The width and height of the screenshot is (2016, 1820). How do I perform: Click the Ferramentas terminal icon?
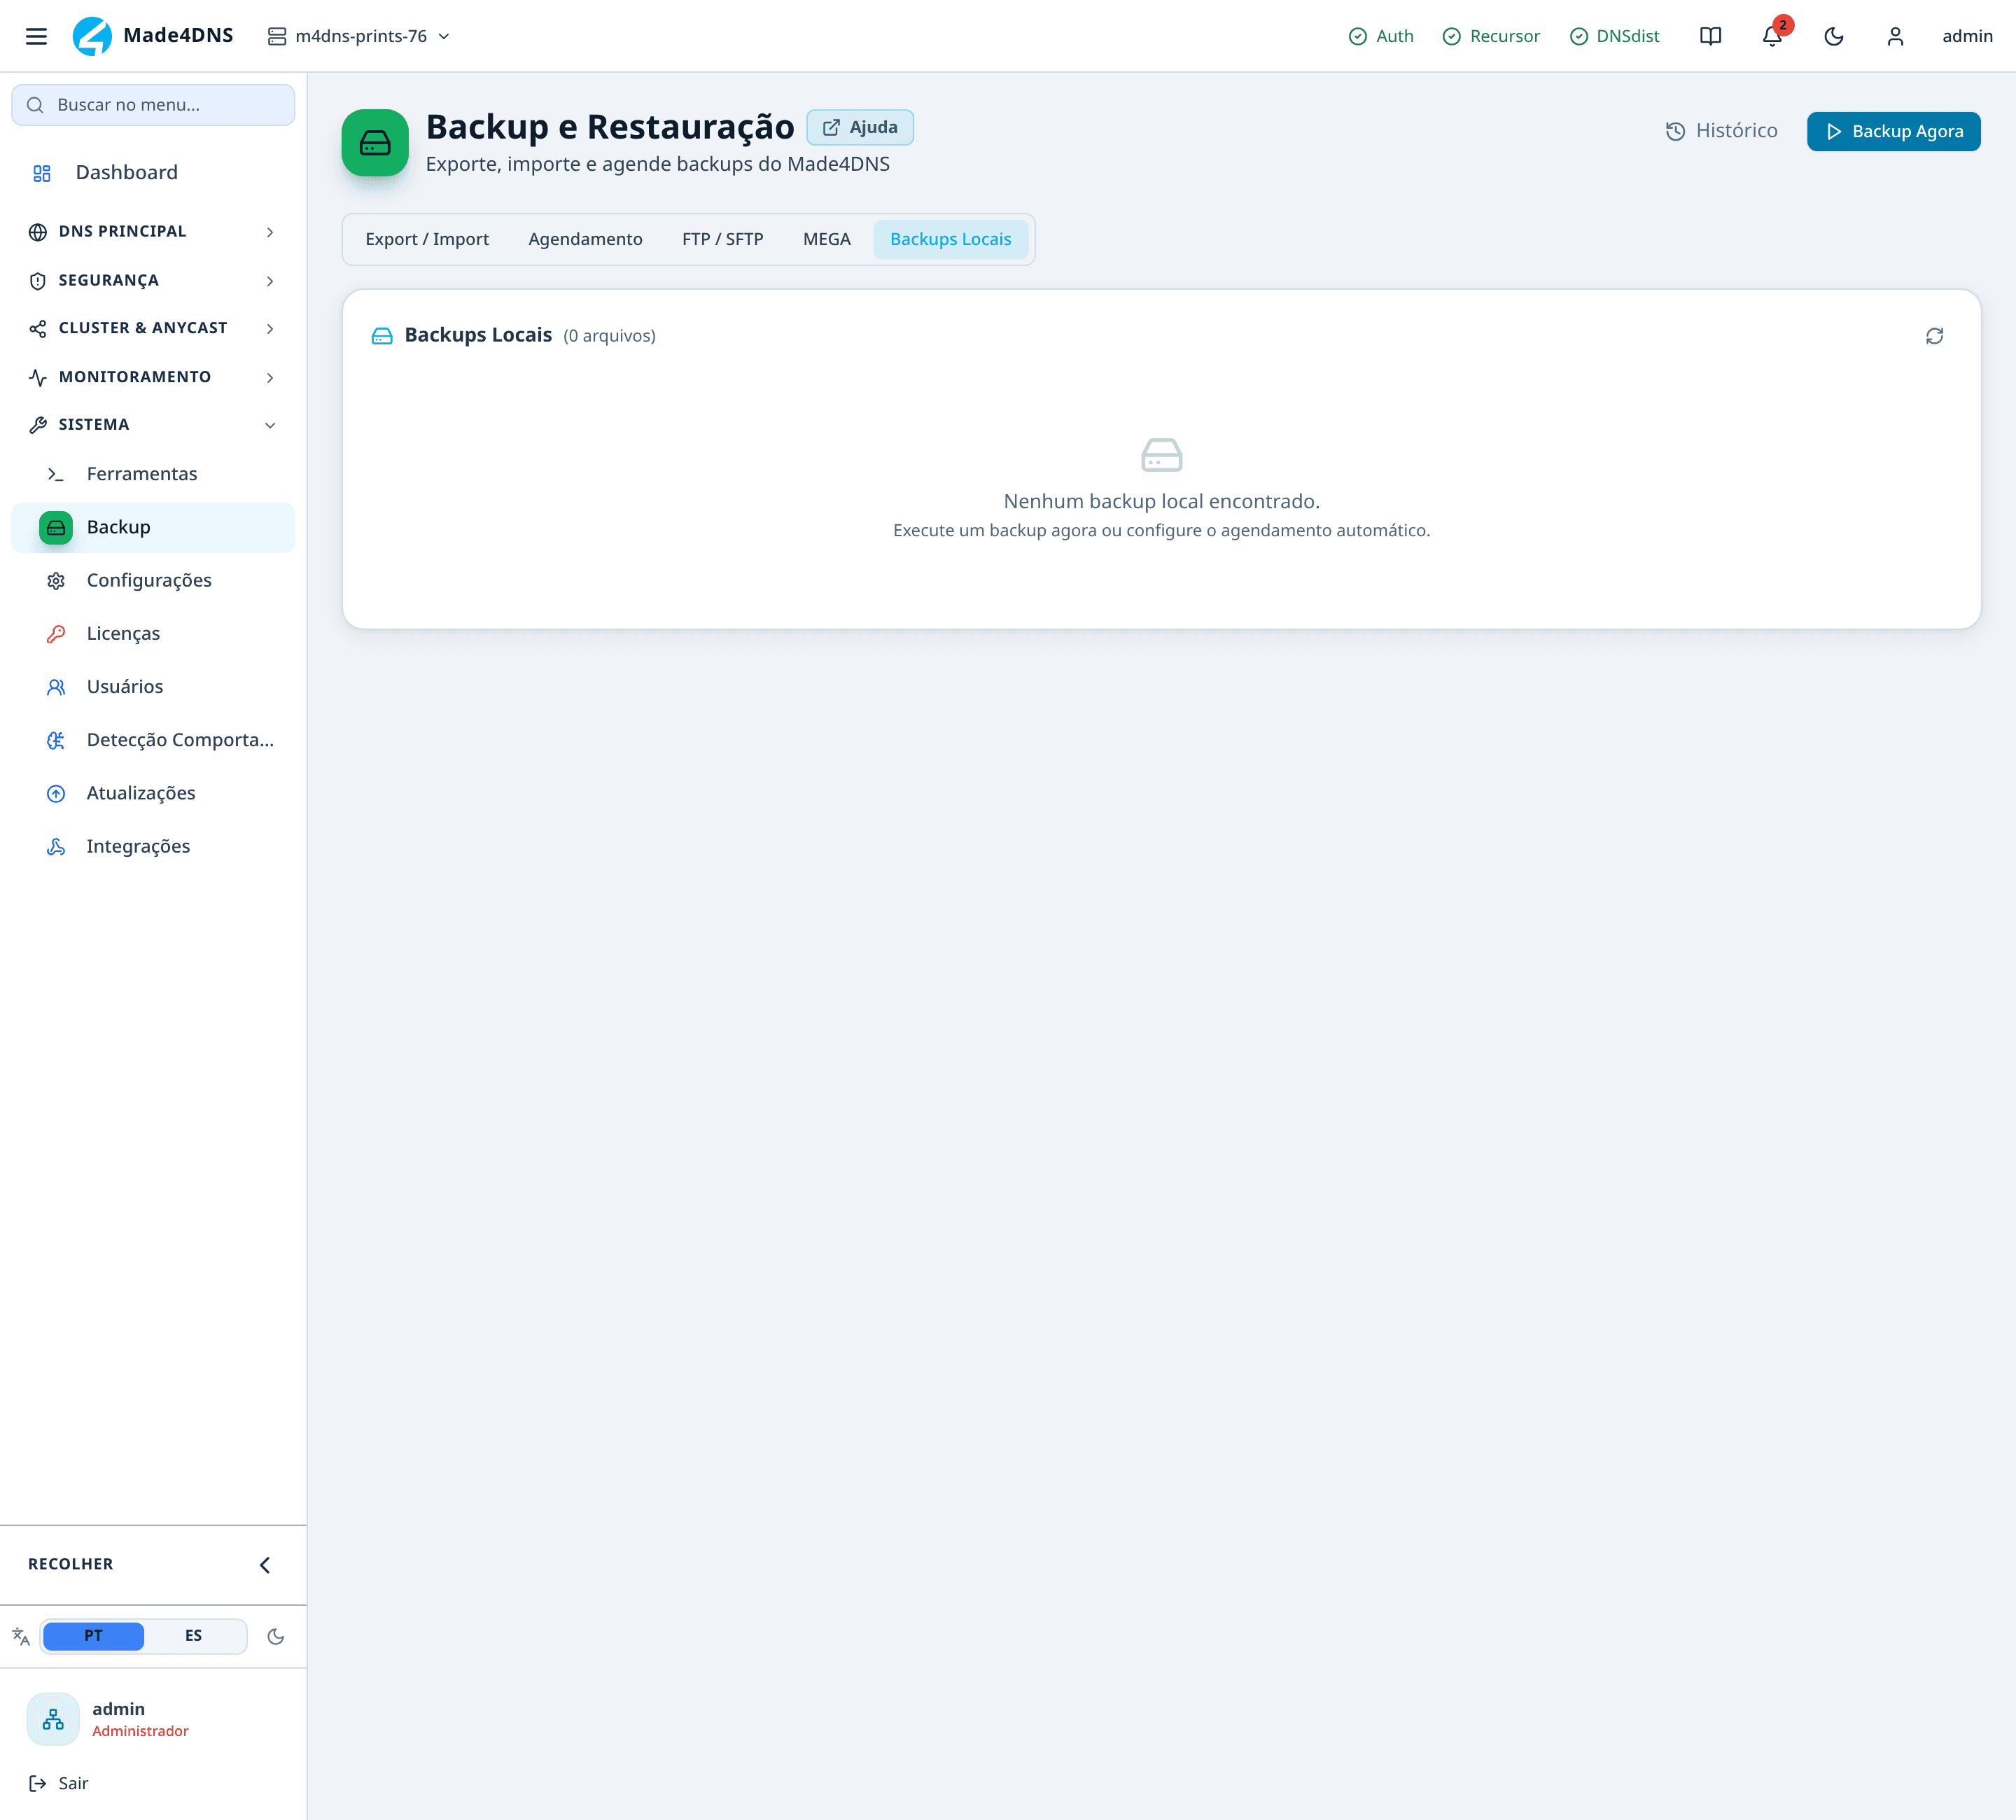pos(56,474)
